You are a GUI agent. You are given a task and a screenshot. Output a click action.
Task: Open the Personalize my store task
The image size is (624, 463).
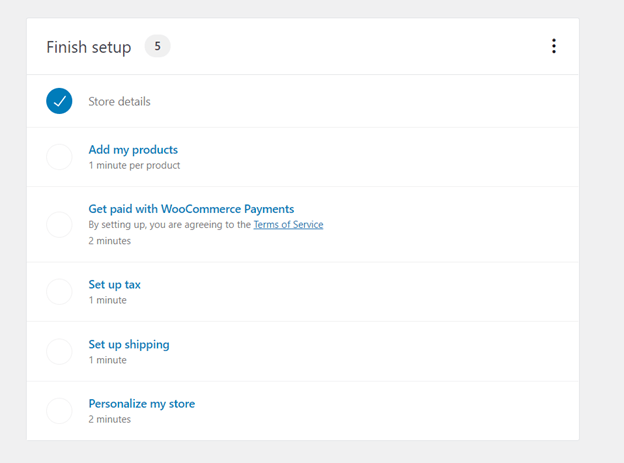click(142, 404)
